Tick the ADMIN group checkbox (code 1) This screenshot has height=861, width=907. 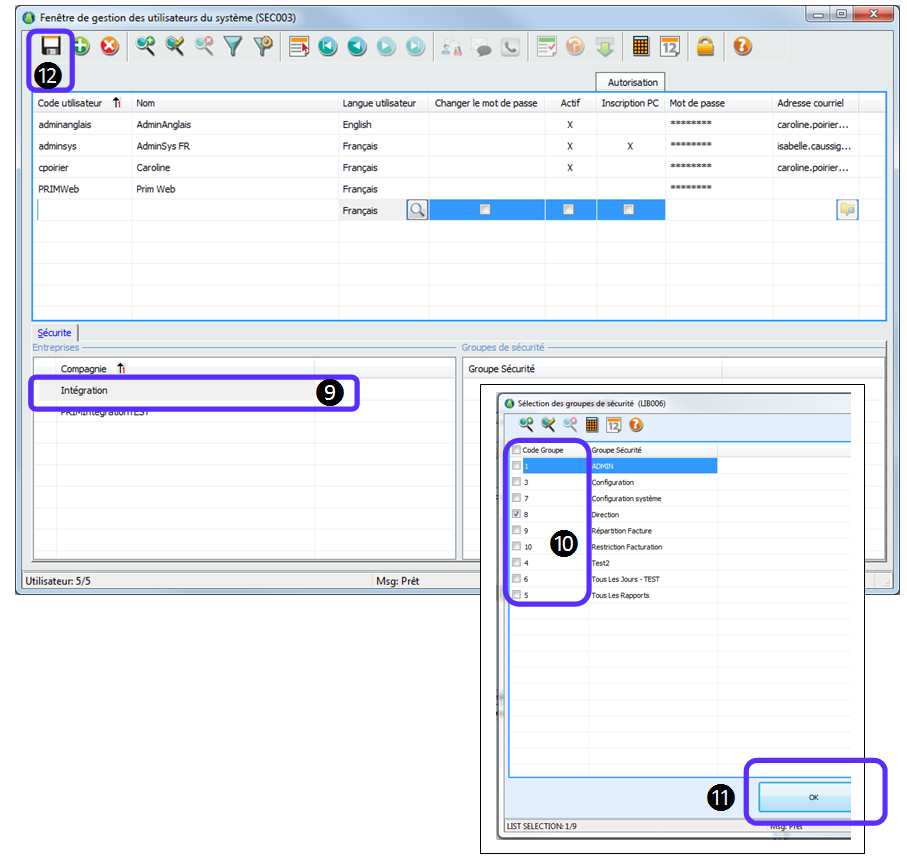point(516,466)
